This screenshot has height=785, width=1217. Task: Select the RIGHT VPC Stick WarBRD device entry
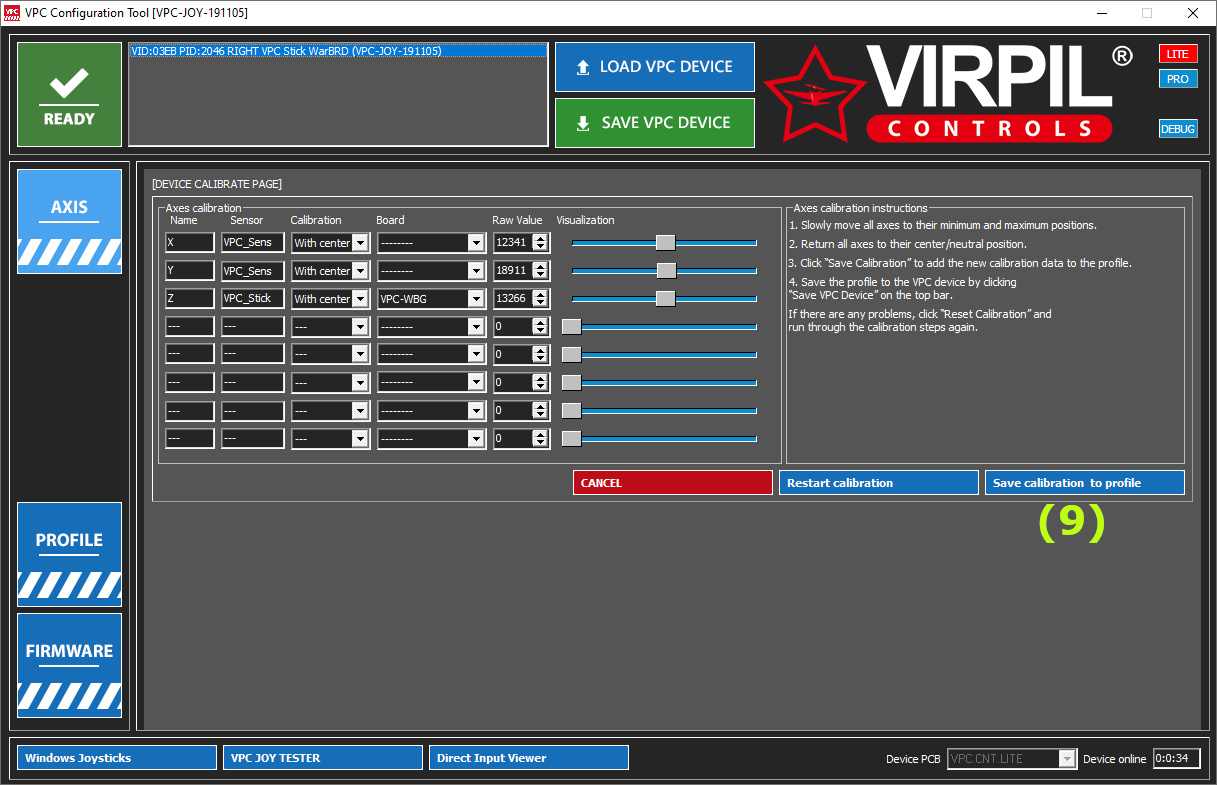338,51
